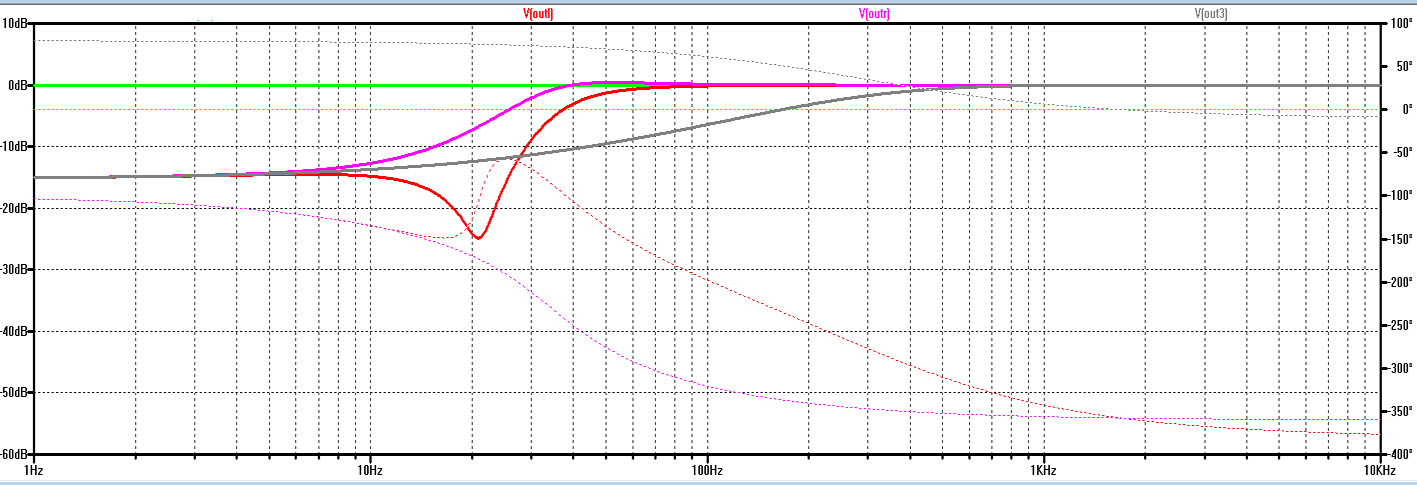1417x485 pixels.
Task: Click the -60dB magnitude axis label
Action: (16, 454)
